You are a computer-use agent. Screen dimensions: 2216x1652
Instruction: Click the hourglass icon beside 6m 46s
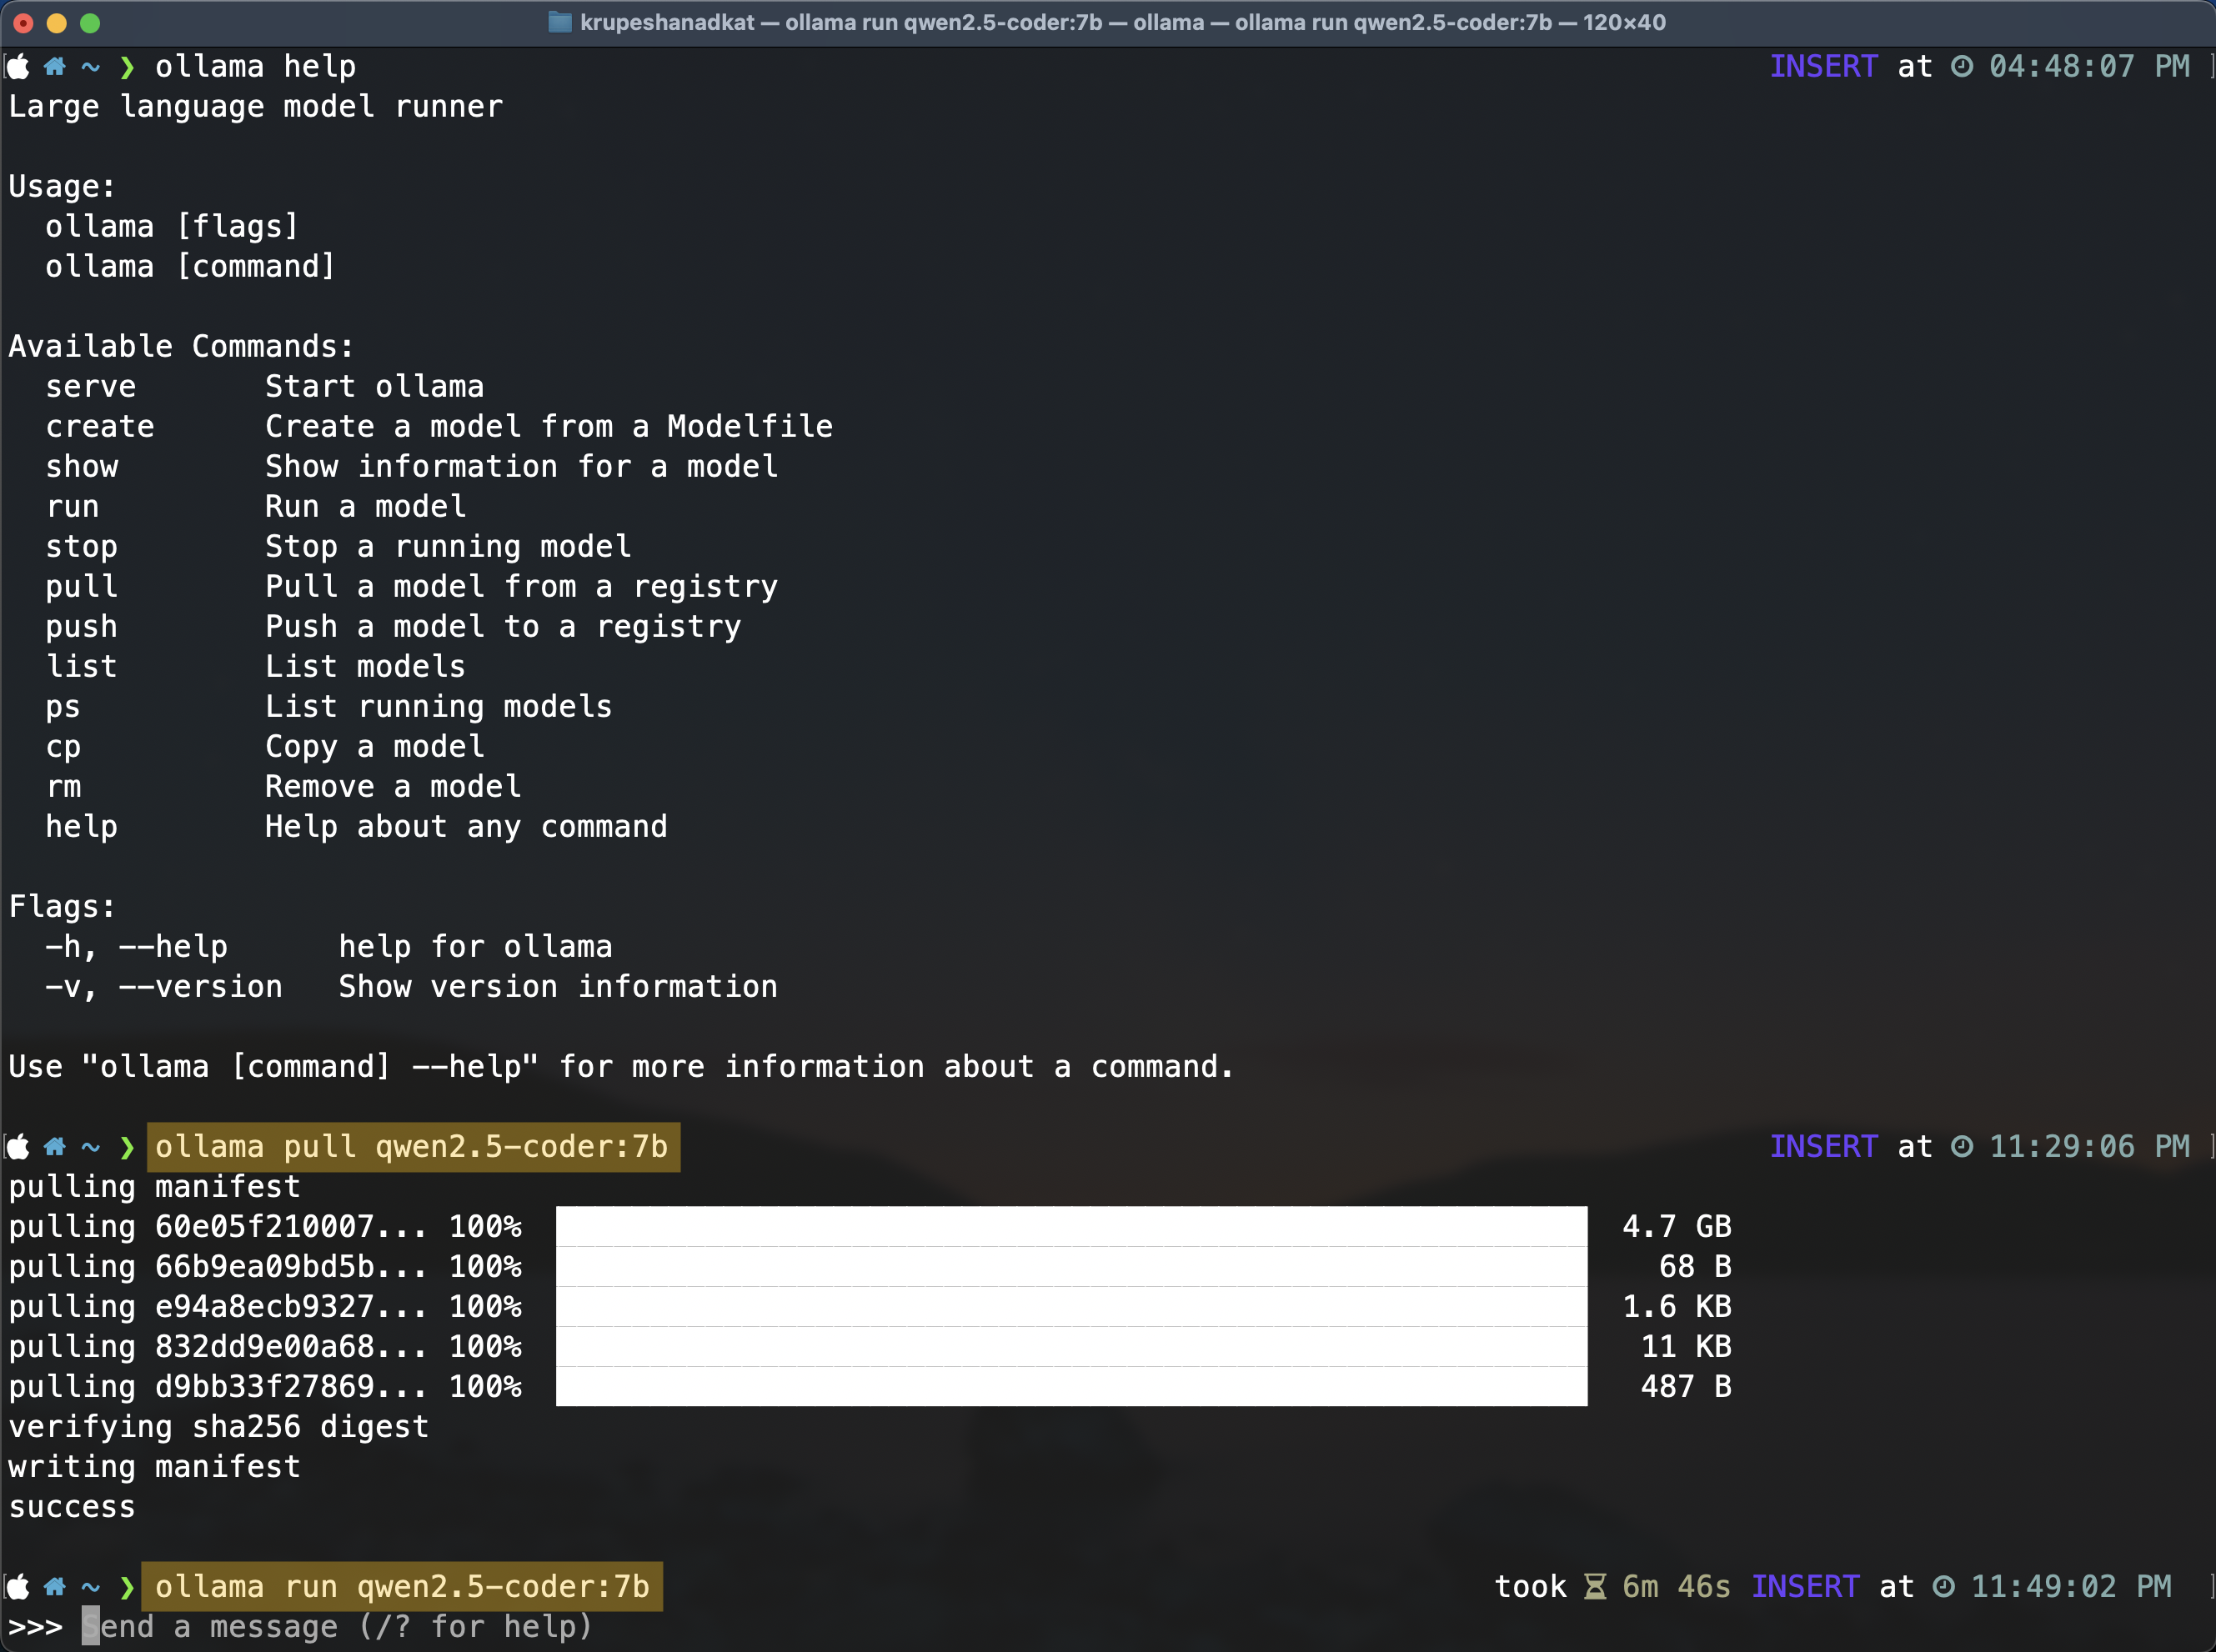(x=1595, y=1587)
